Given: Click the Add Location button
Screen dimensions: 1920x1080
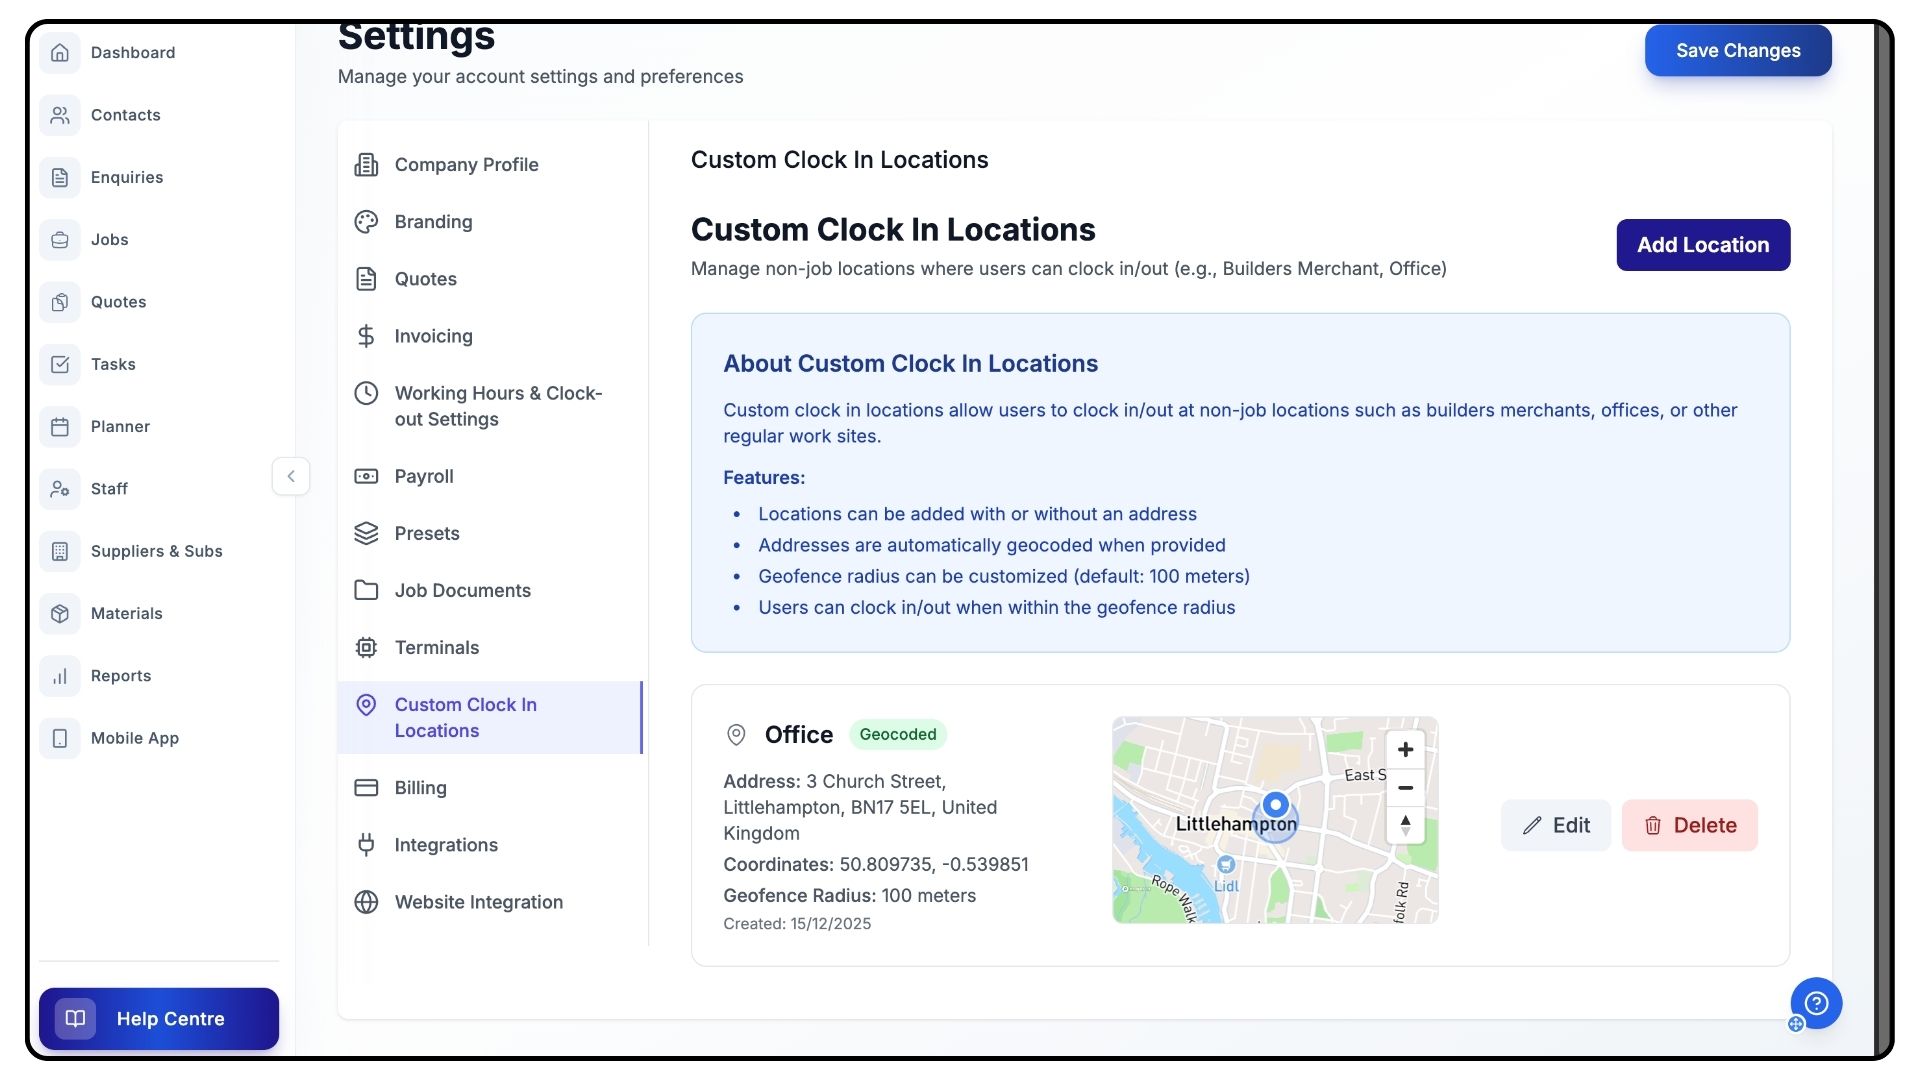Looking at the screenshot, I should coord(1702,245).
